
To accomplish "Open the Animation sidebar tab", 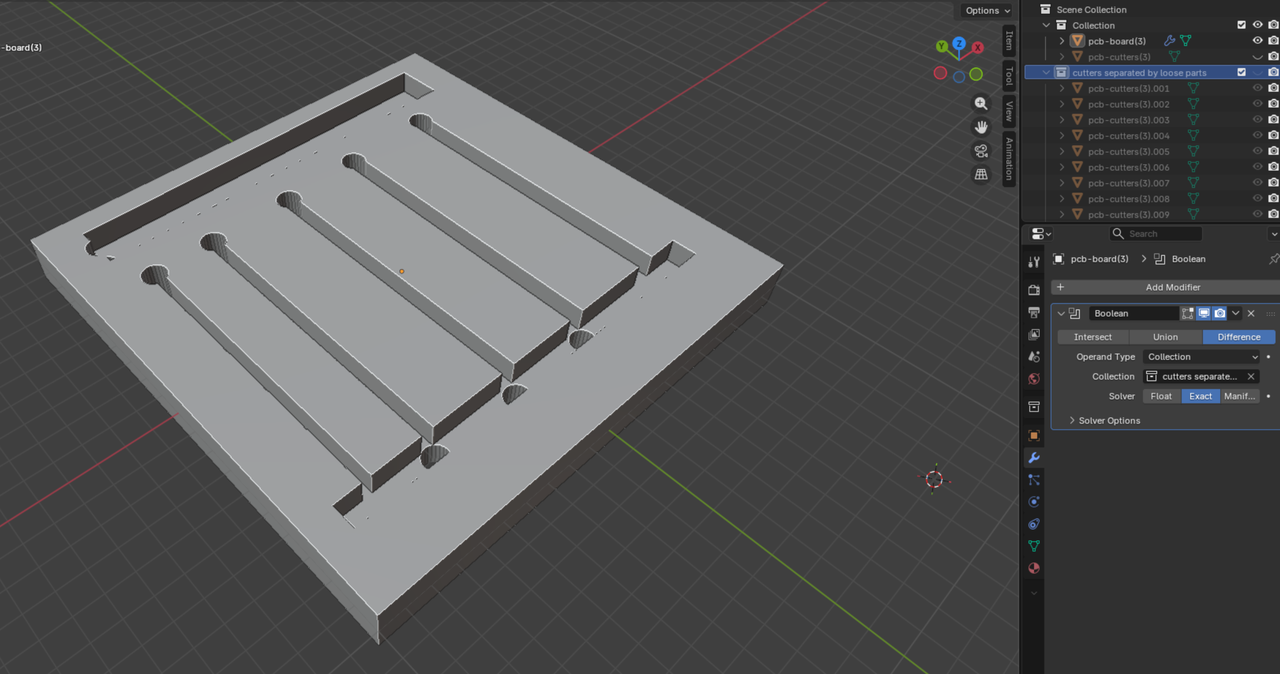I will (x=1009, y=158).
